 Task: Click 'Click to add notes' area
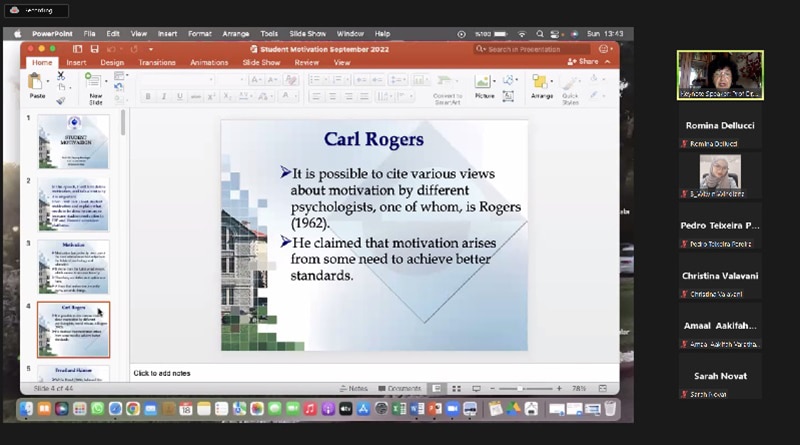click(162, 373)
